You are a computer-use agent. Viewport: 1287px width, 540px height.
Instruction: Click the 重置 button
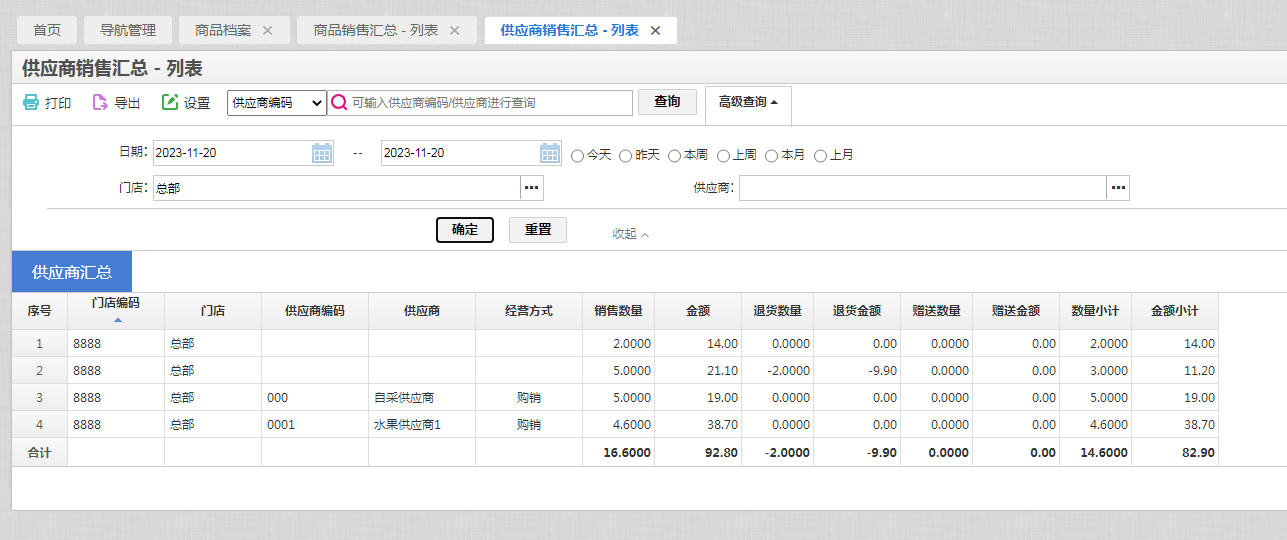(x=538, y=229)
